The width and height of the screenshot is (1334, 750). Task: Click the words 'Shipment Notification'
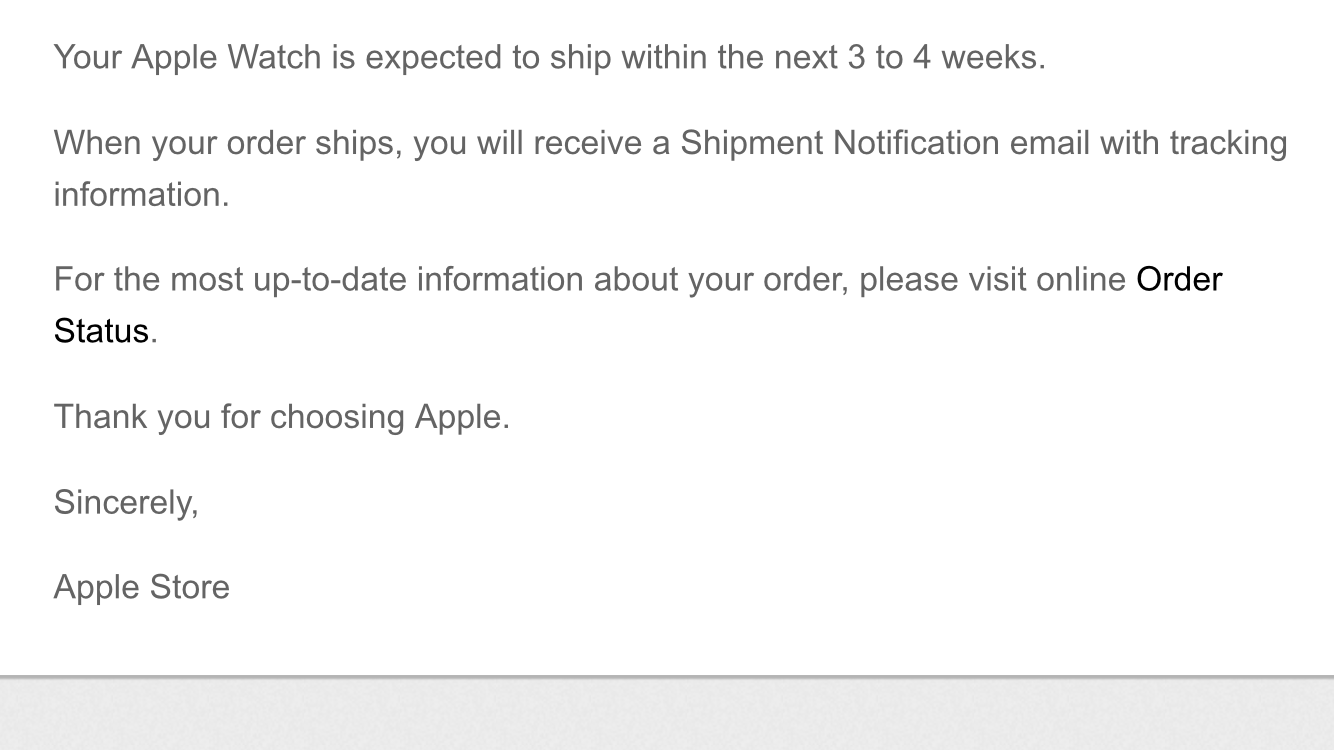(839, 143)
